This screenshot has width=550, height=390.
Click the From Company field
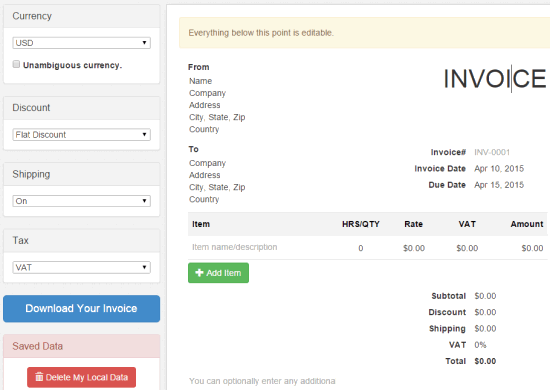[x=207, y=93]
